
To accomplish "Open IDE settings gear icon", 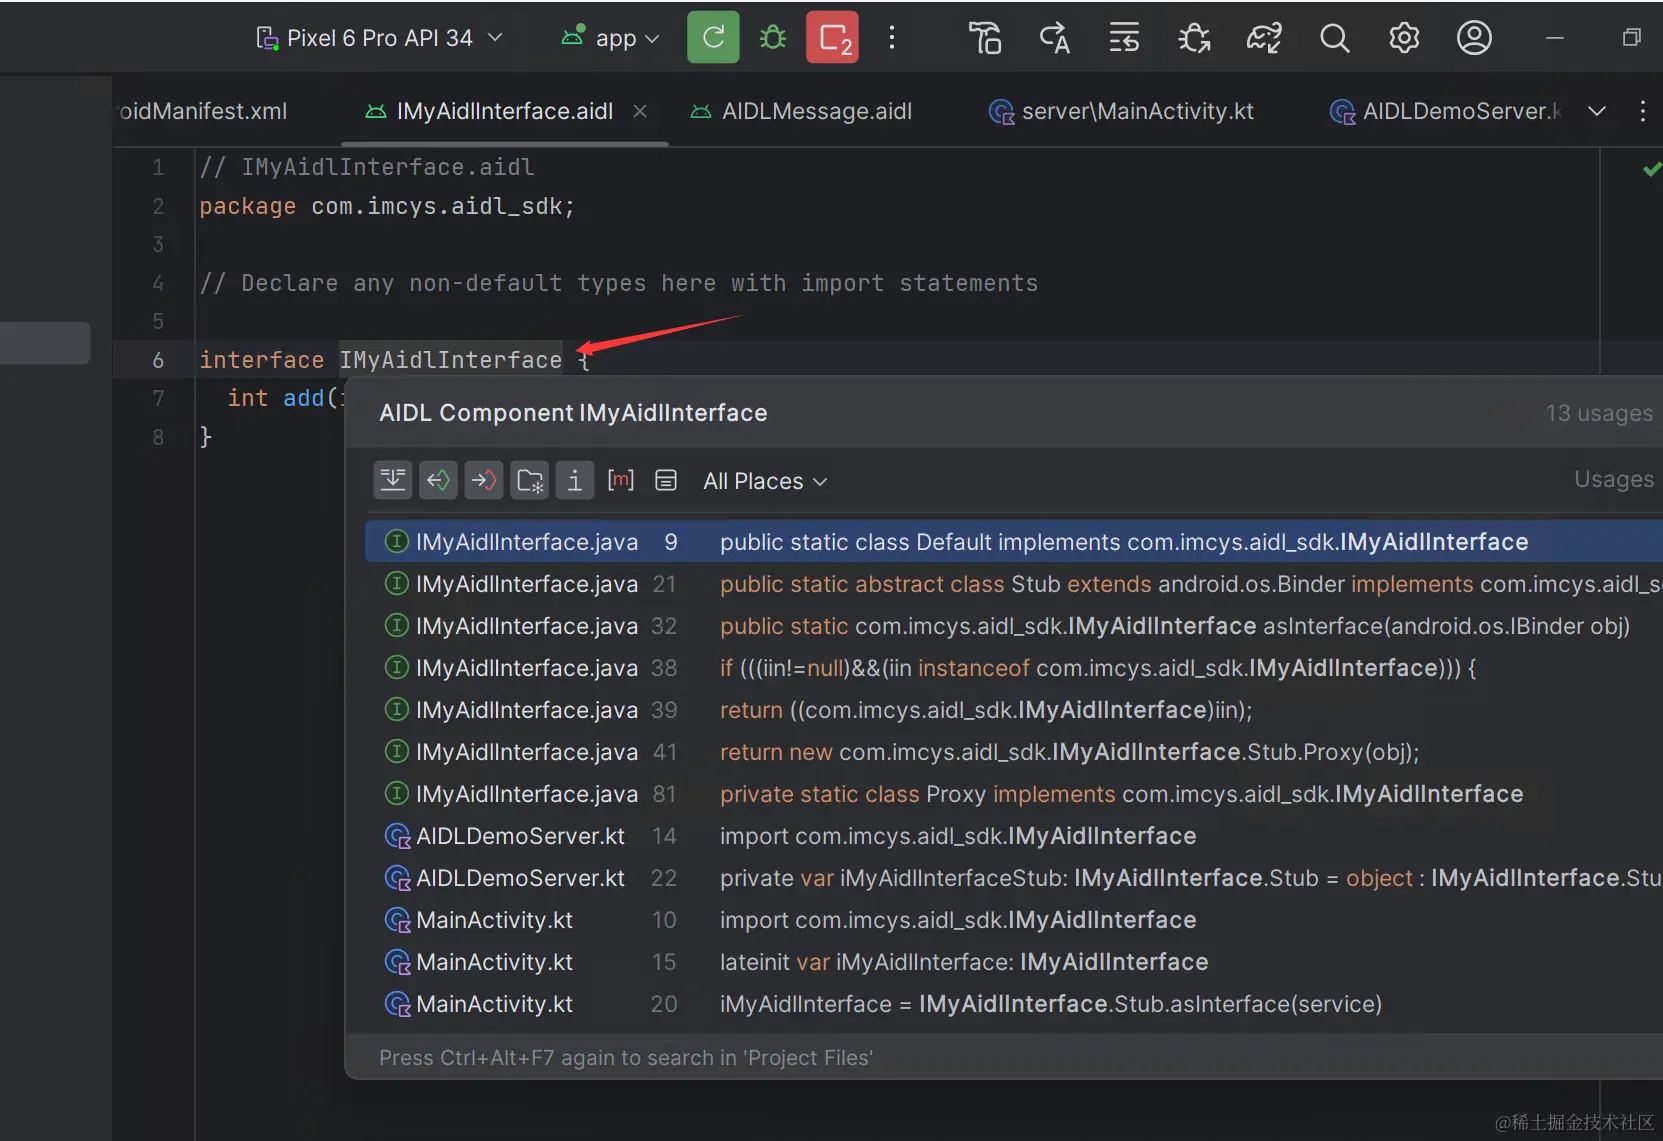I will point(1404,38).
